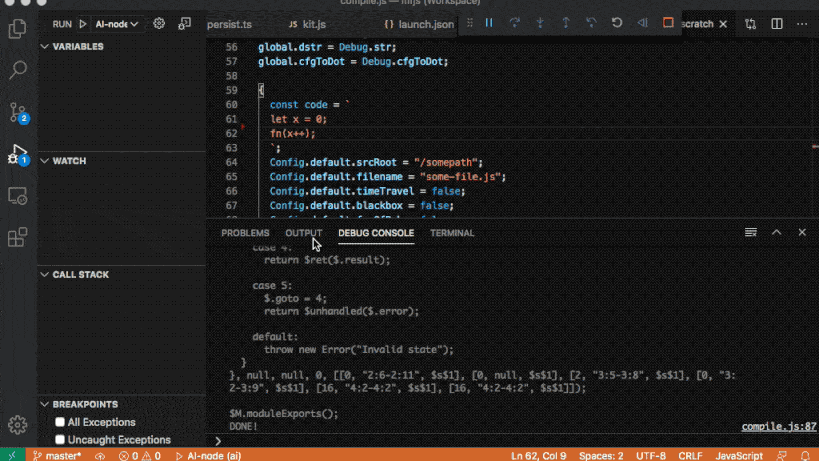Open the Extensions view icon

(x=17, y=237)
